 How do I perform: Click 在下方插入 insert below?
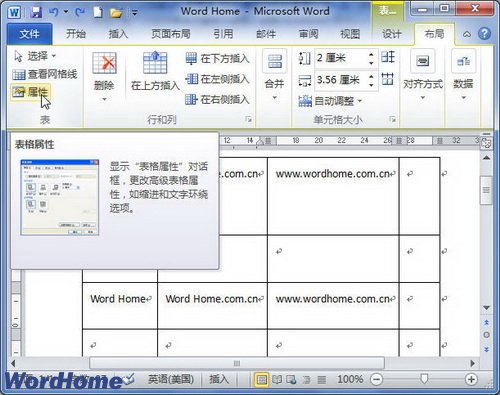[217, 59]
